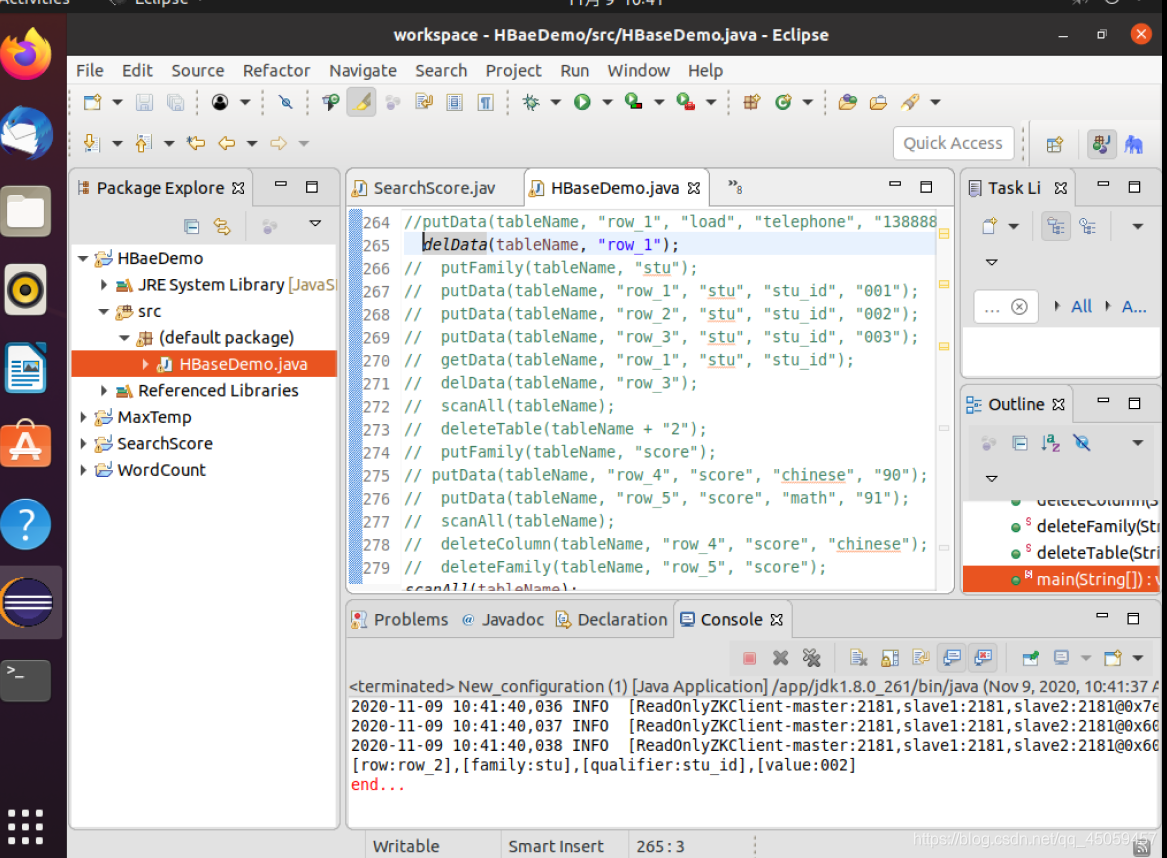This screenshot has height=858, width=1167.
Task: Click the Open Task icon
Action: [878, 102]
